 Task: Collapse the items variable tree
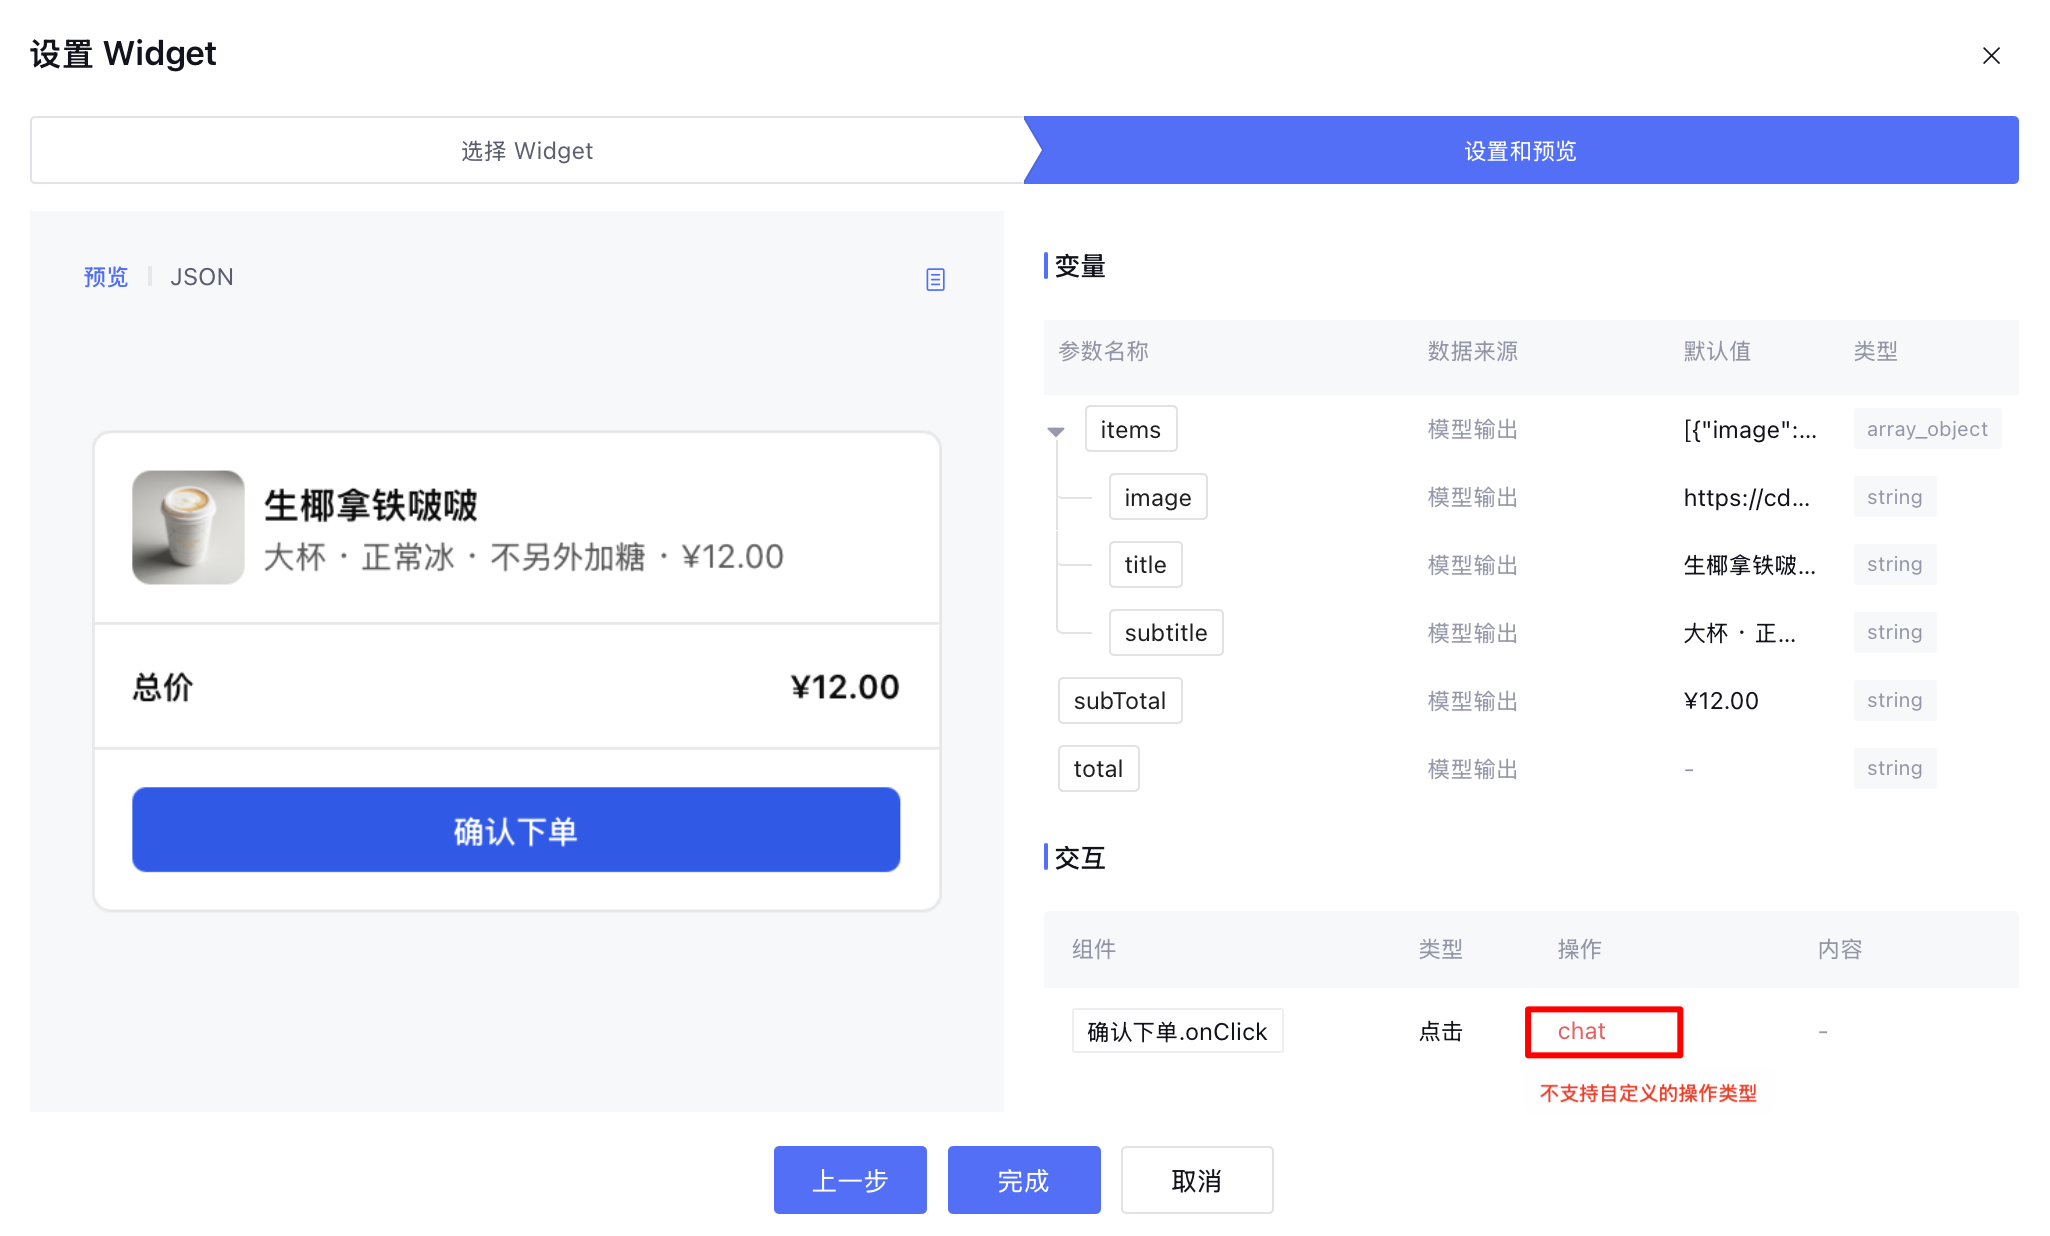[x=1056, y=431]
